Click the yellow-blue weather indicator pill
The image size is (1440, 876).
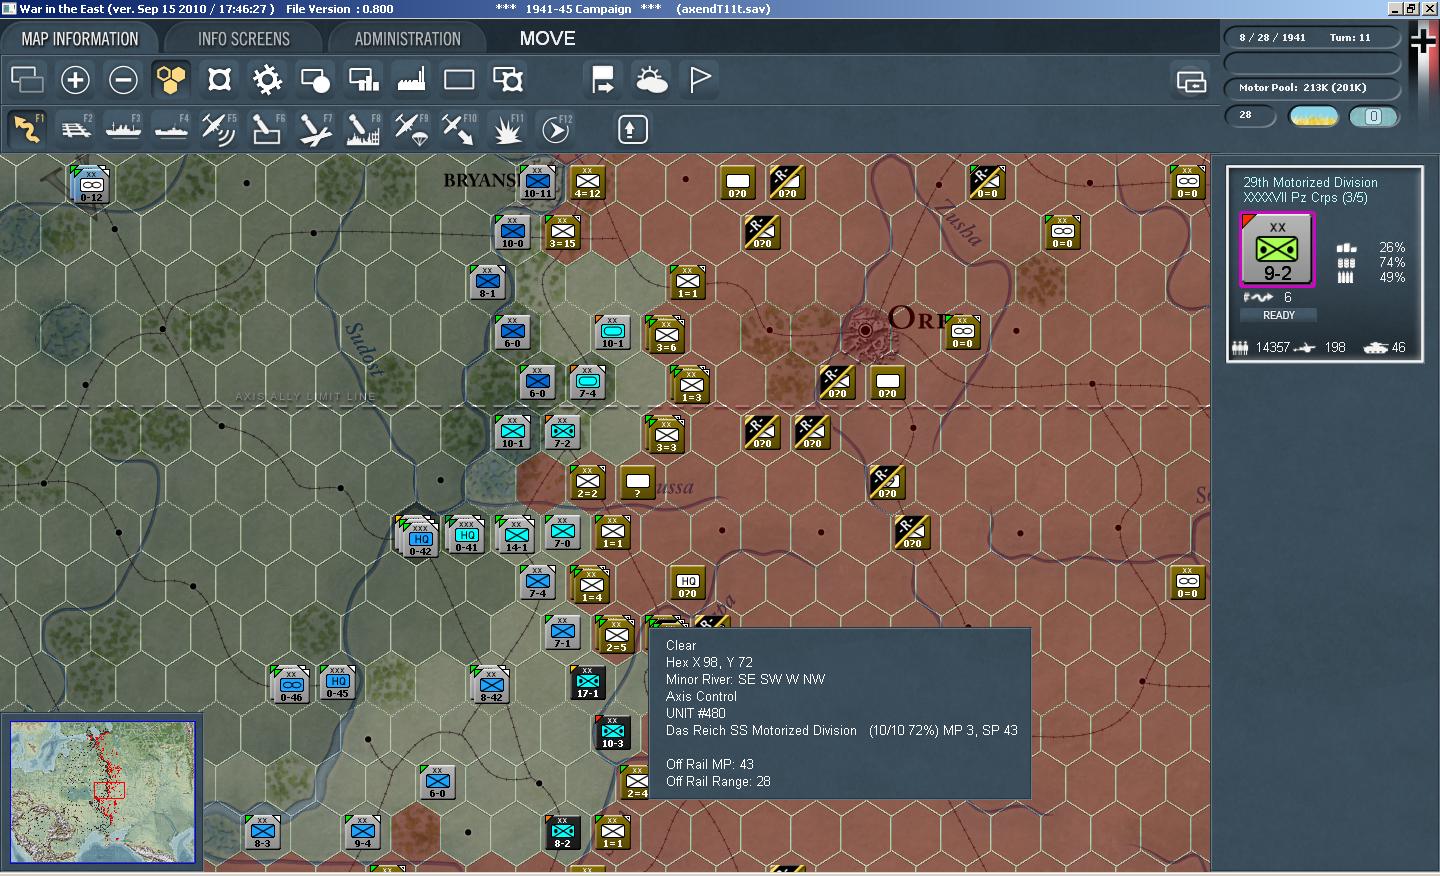coord(1314,116)
